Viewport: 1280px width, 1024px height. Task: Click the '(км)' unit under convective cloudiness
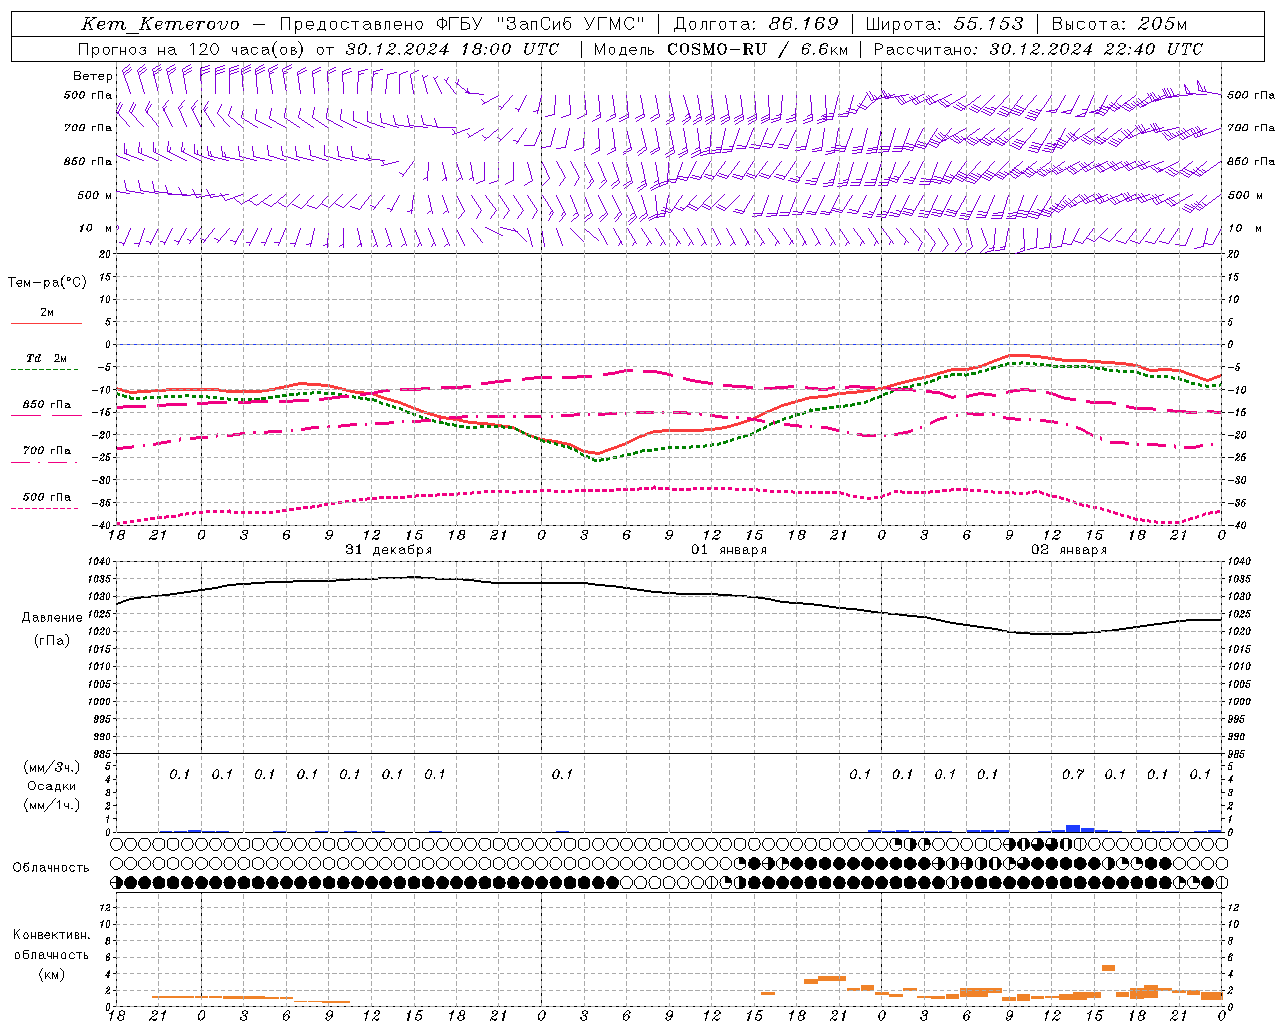pos(52,974)
